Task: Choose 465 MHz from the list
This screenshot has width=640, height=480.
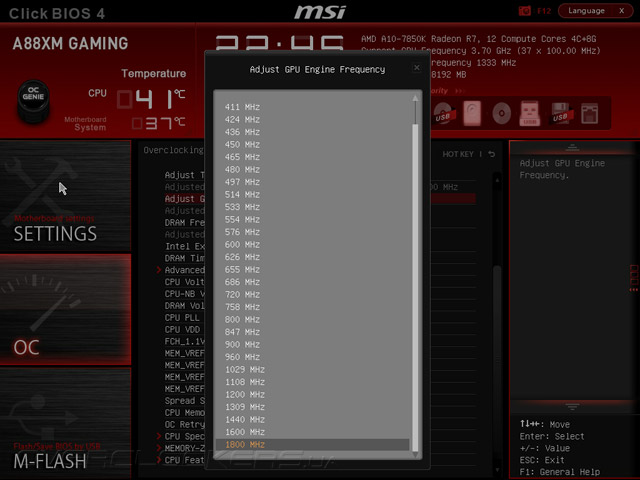Action: pyautogui.click(x=312, y=157)
